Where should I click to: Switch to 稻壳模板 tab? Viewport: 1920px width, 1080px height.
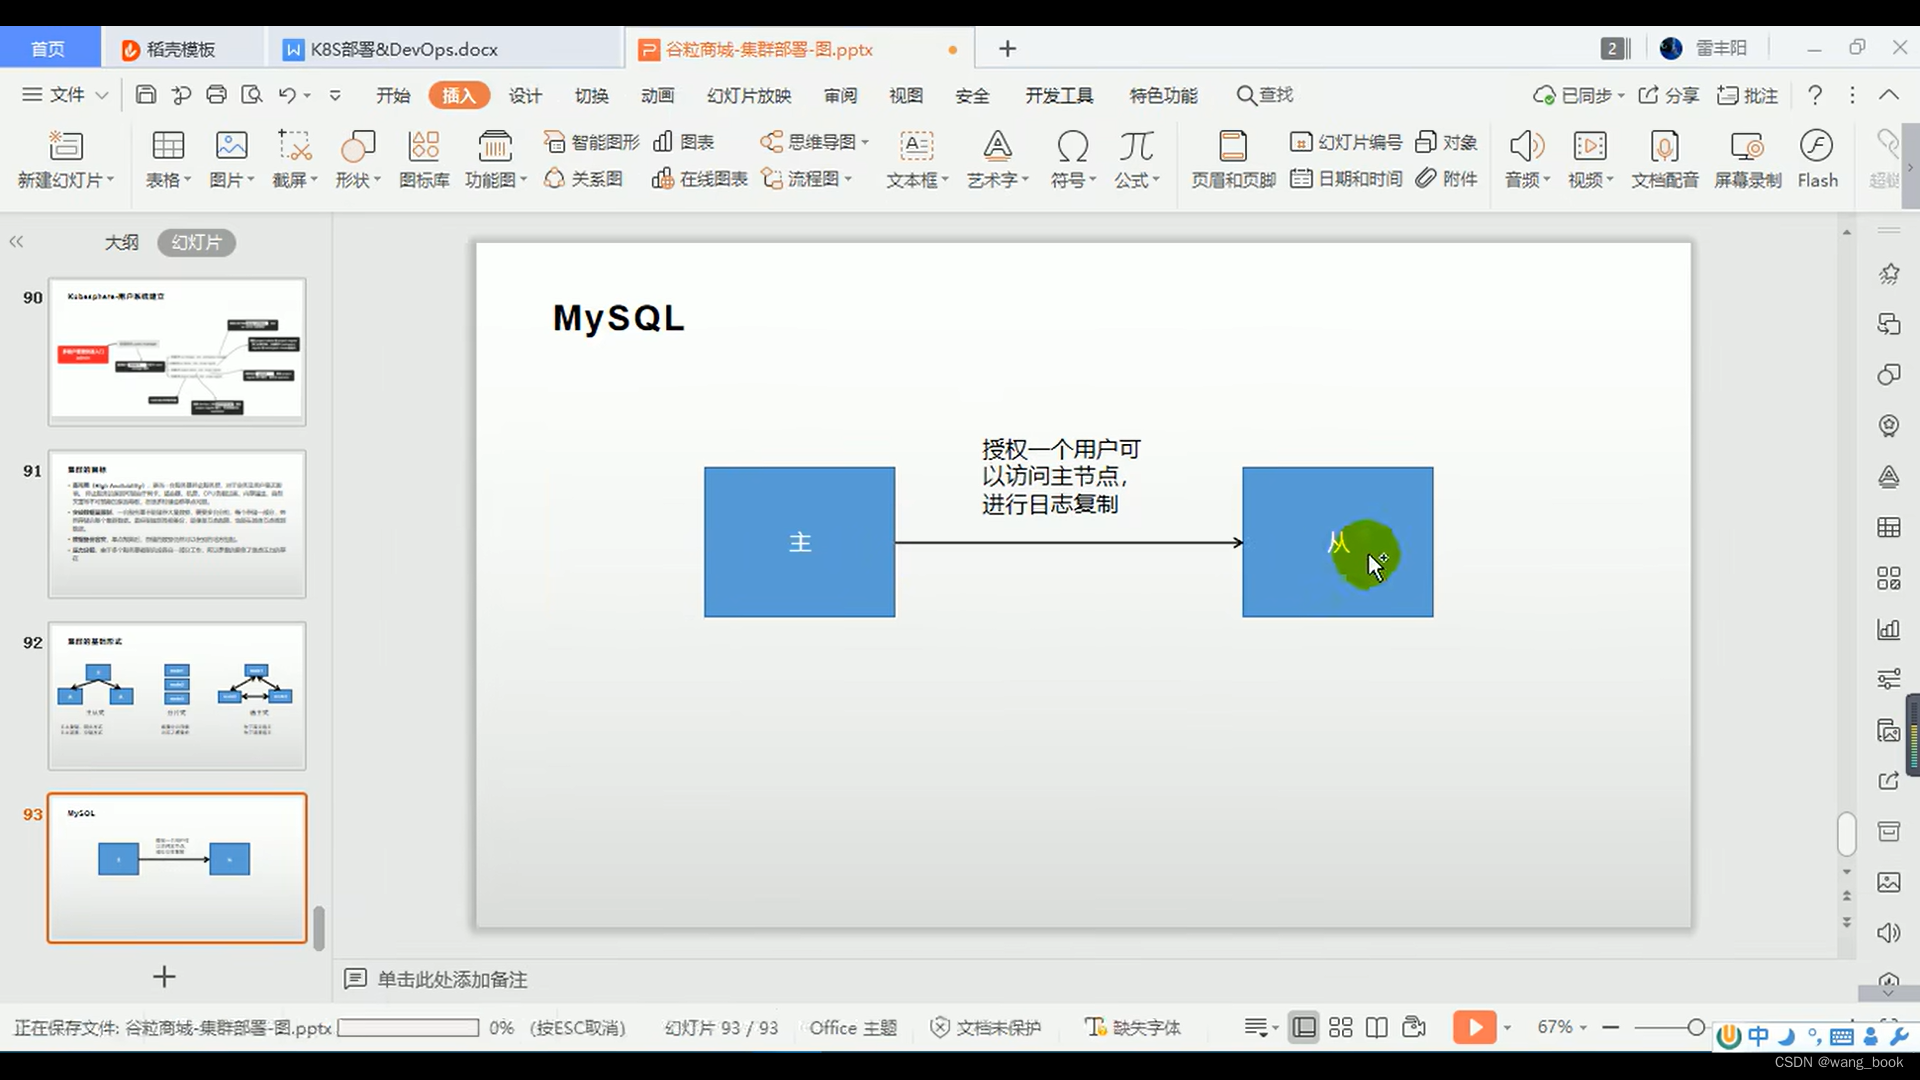[182, 49]
